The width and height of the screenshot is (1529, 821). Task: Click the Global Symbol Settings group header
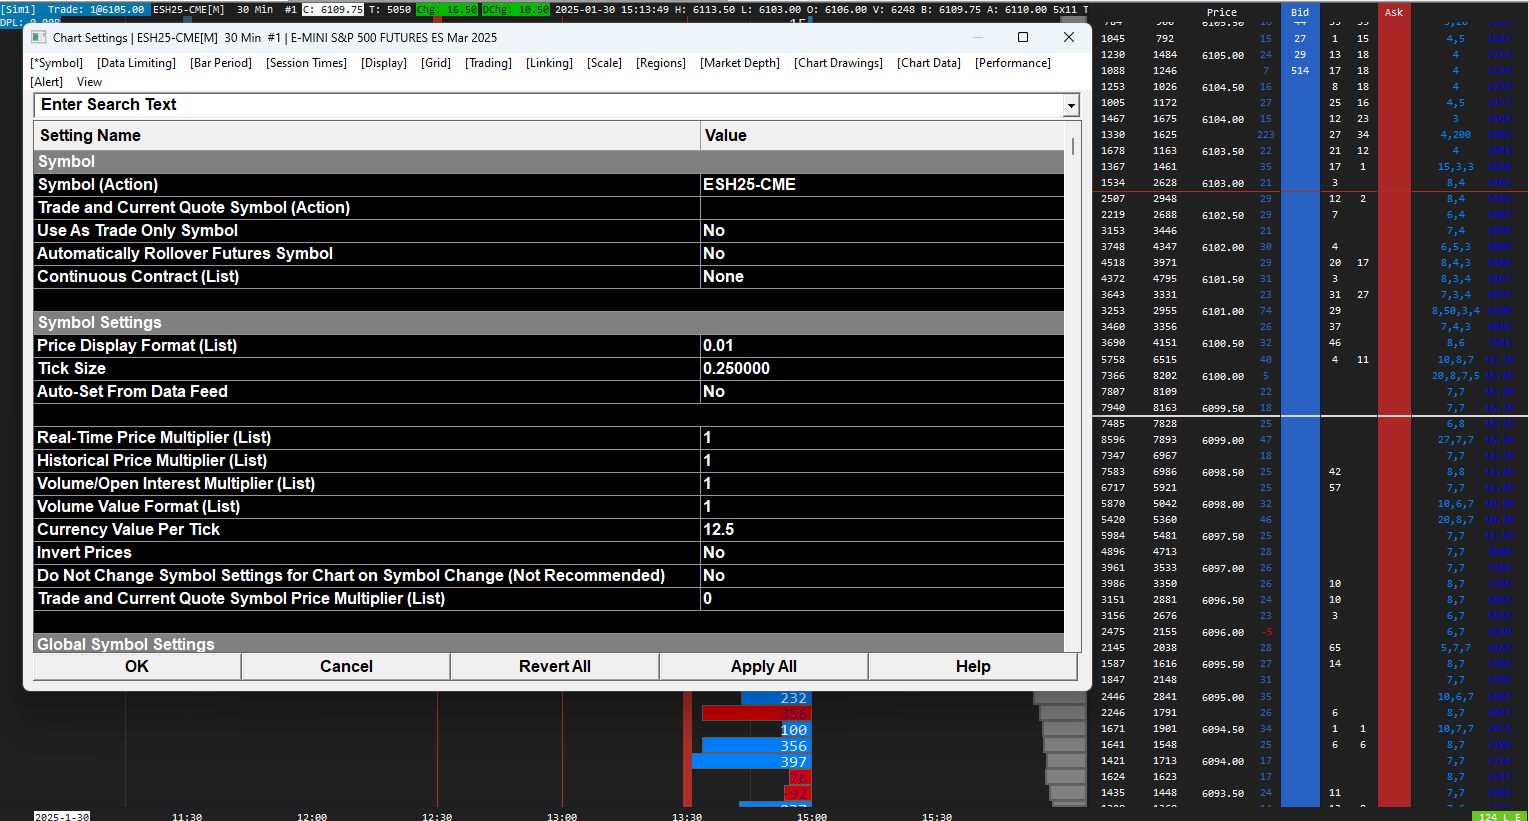(x=549, y=644)
